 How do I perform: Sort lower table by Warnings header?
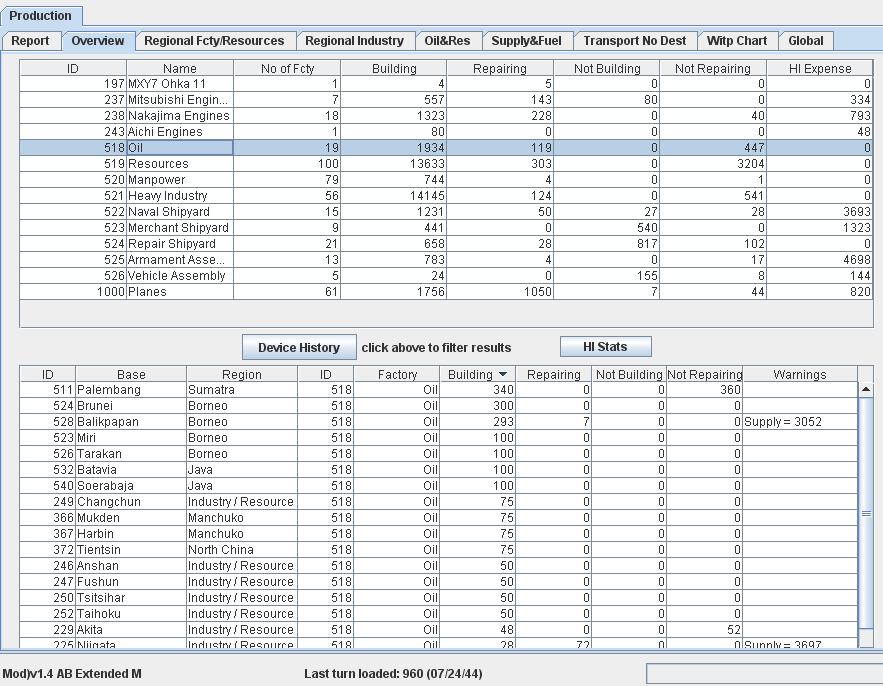[x=800, y=375]
